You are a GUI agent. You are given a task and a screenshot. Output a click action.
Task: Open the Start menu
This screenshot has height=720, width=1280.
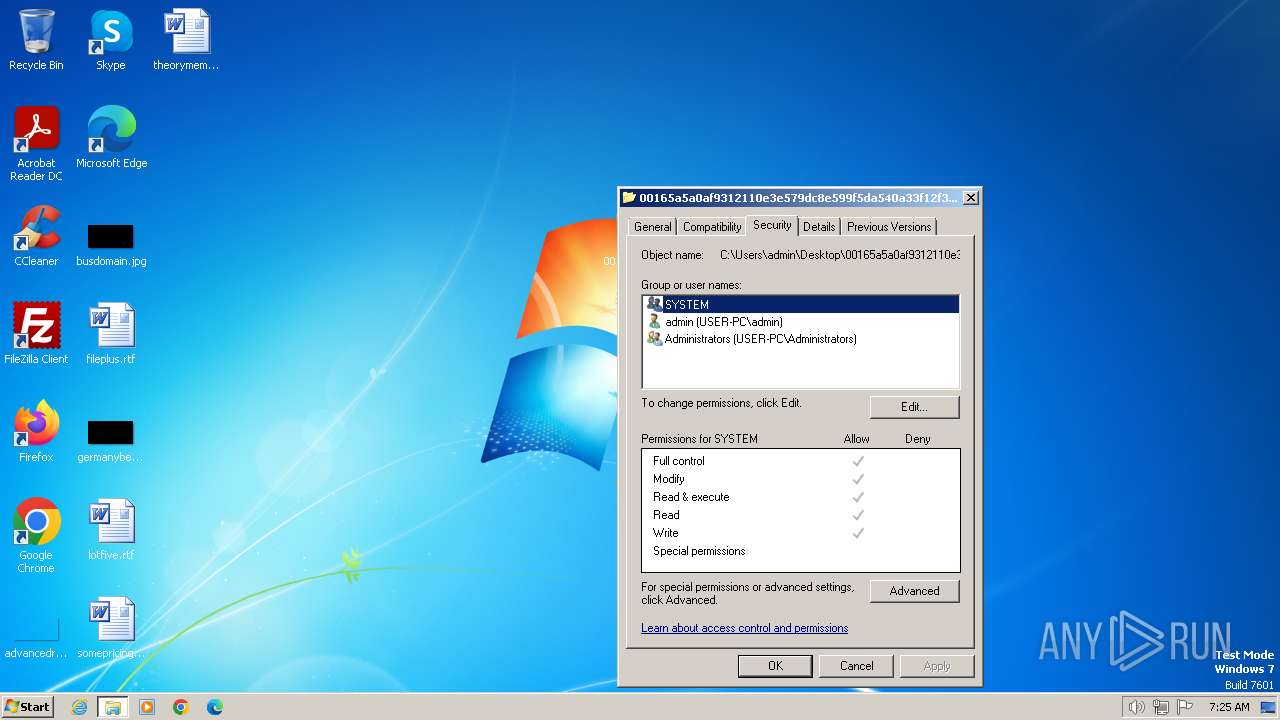pyautogui.click(x=28, y=707)
